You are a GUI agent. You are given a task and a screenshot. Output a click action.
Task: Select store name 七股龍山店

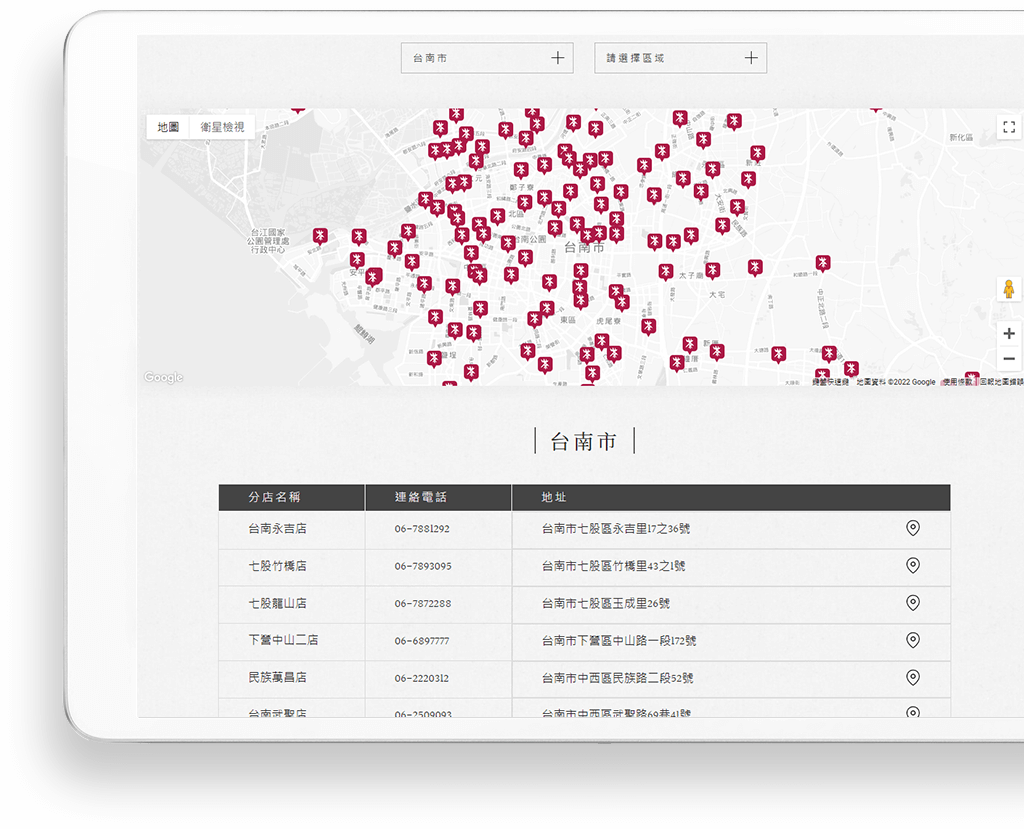coord(278,603)
